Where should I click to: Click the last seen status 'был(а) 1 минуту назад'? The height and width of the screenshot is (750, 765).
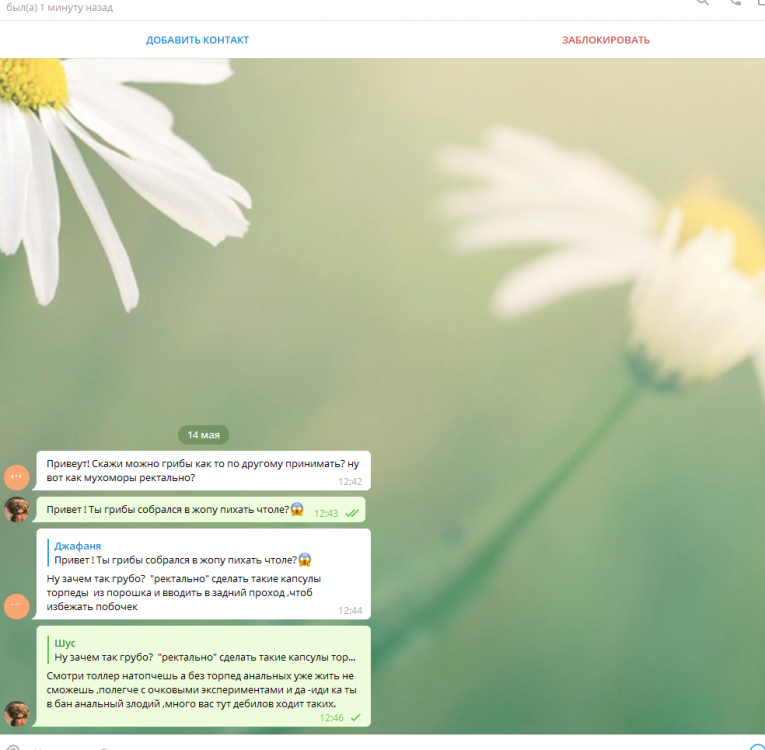(x=59, y=7)
